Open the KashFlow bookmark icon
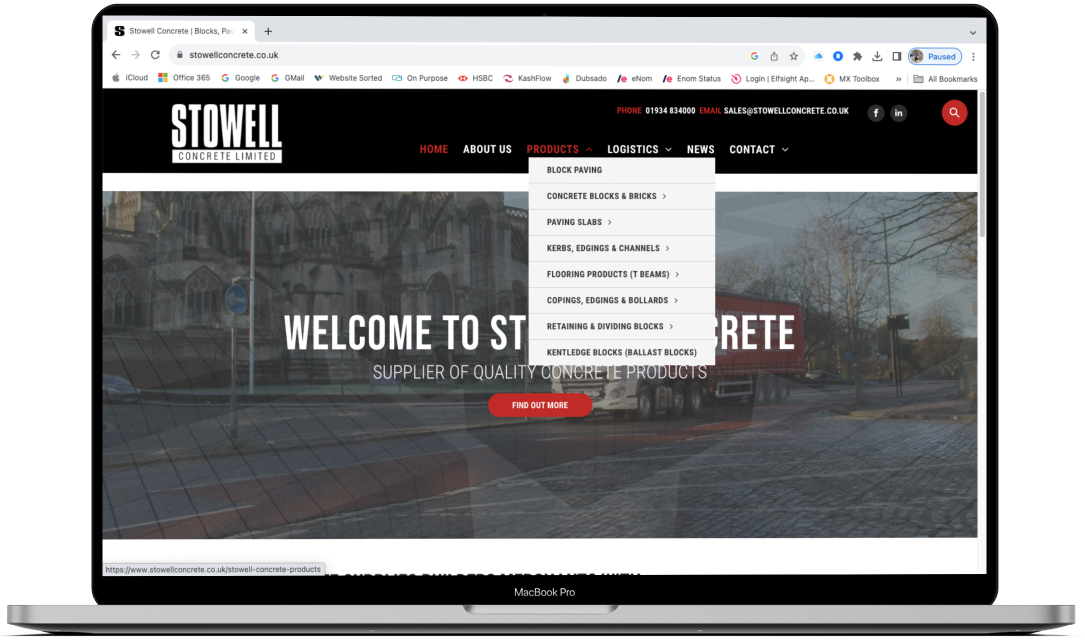The width and height of the screenshot is (1085, 640). coord(510,78)
